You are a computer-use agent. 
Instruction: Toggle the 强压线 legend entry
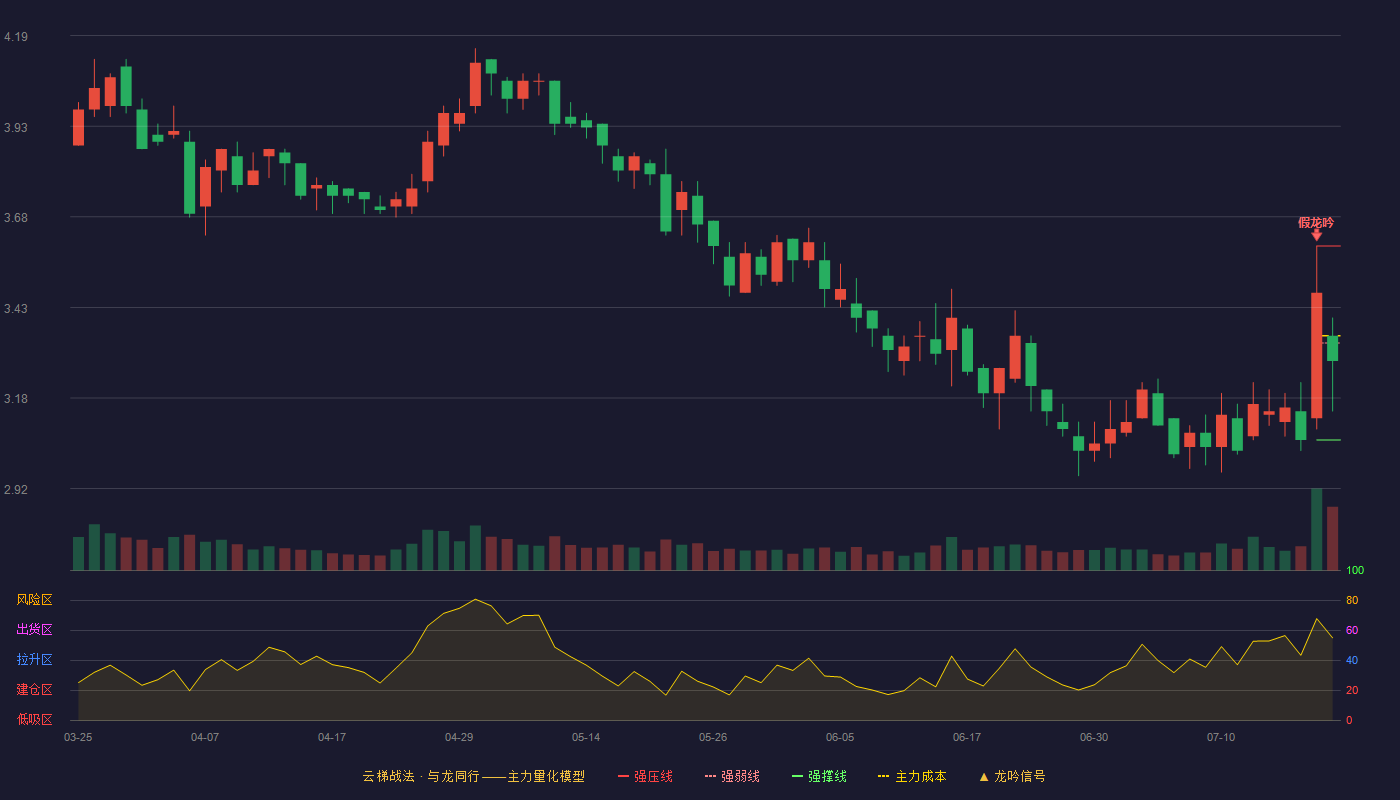click(x=645, y=776)
